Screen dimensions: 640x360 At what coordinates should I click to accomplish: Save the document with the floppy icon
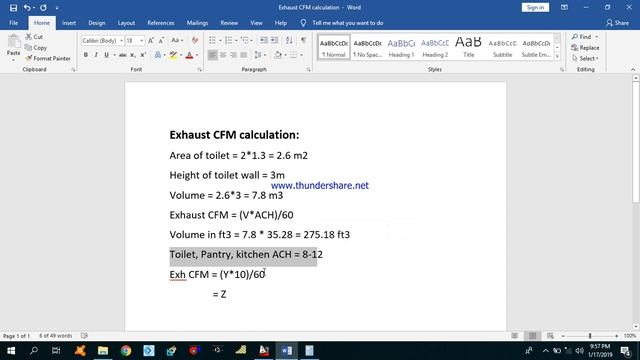tap(13, 7)
